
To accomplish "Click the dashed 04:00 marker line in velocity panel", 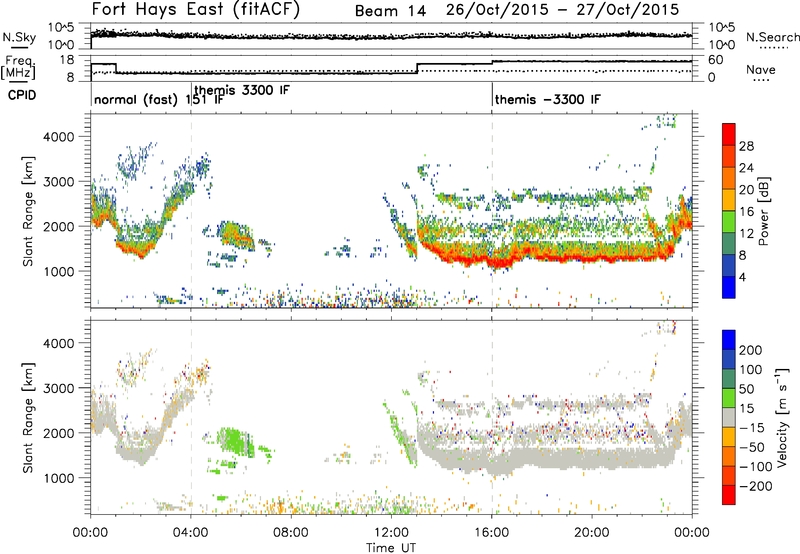I will pos(191,417).
